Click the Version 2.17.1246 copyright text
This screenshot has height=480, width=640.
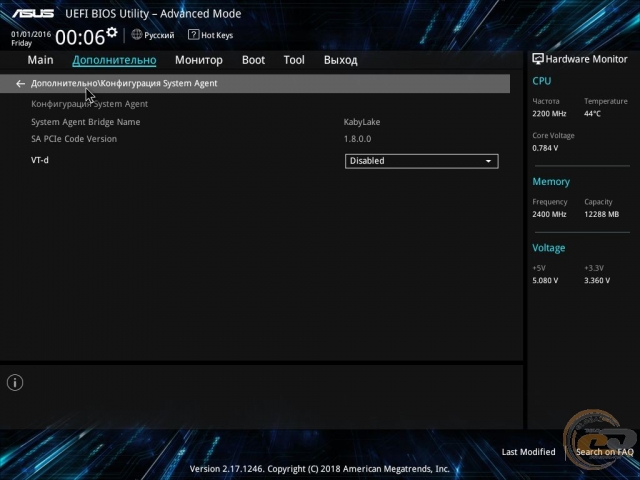tap(320, 469)
